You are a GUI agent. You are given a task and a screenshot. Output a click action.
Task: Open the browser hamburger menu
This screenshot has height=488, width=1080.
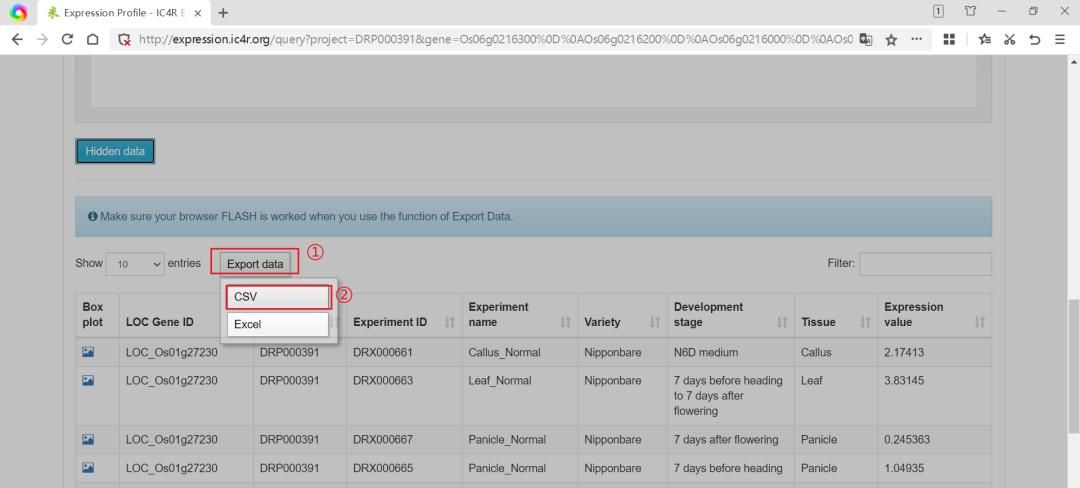(1059, 39)
